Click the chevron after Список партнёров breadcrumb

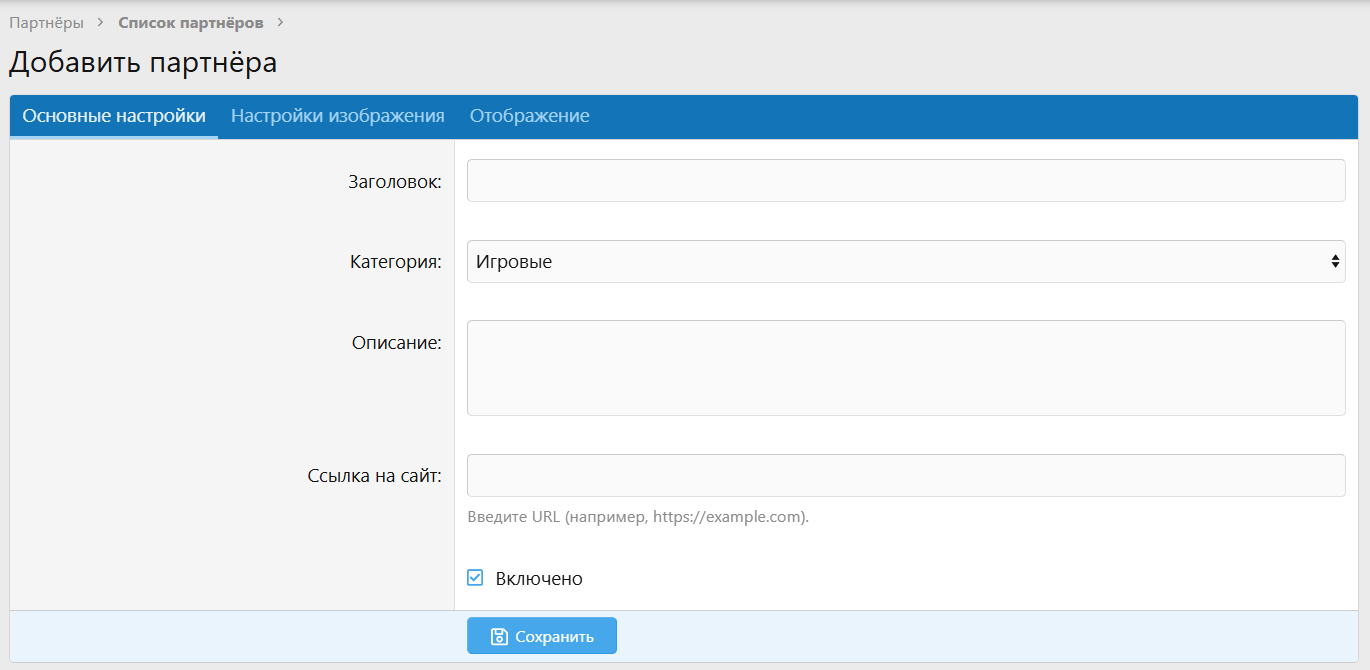pos(280,22)
